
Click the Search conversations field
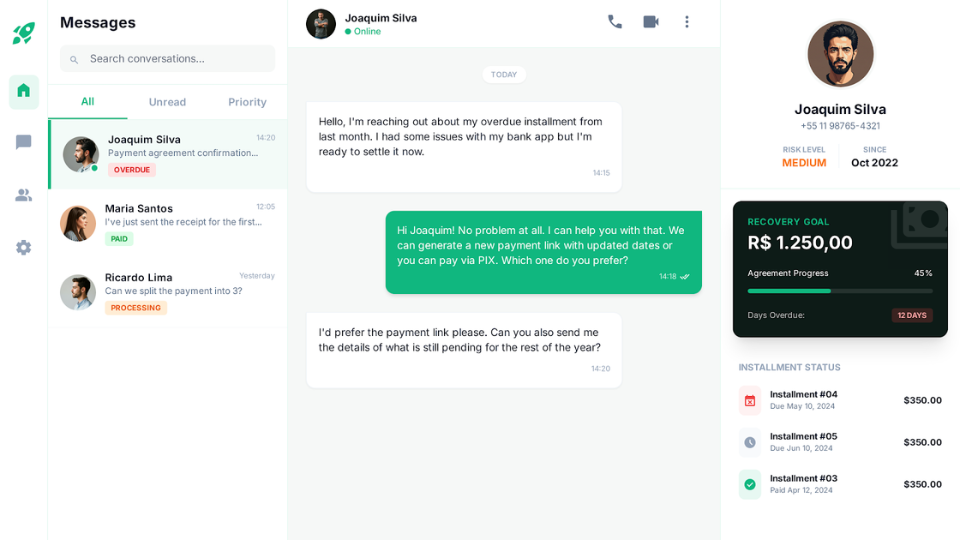click(x=175, y=59)
